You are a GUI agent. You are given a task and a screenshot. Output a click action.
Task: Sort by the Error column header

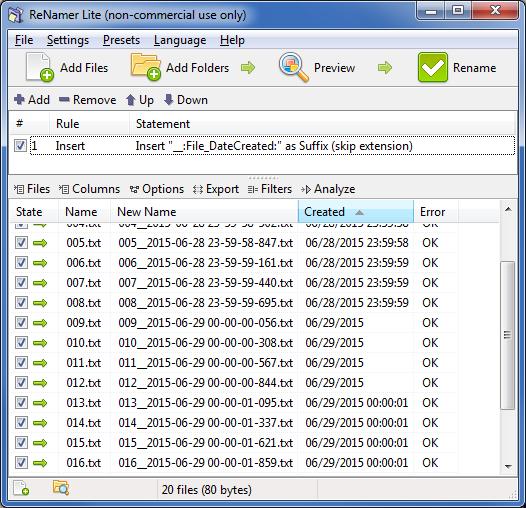point(436,212)
